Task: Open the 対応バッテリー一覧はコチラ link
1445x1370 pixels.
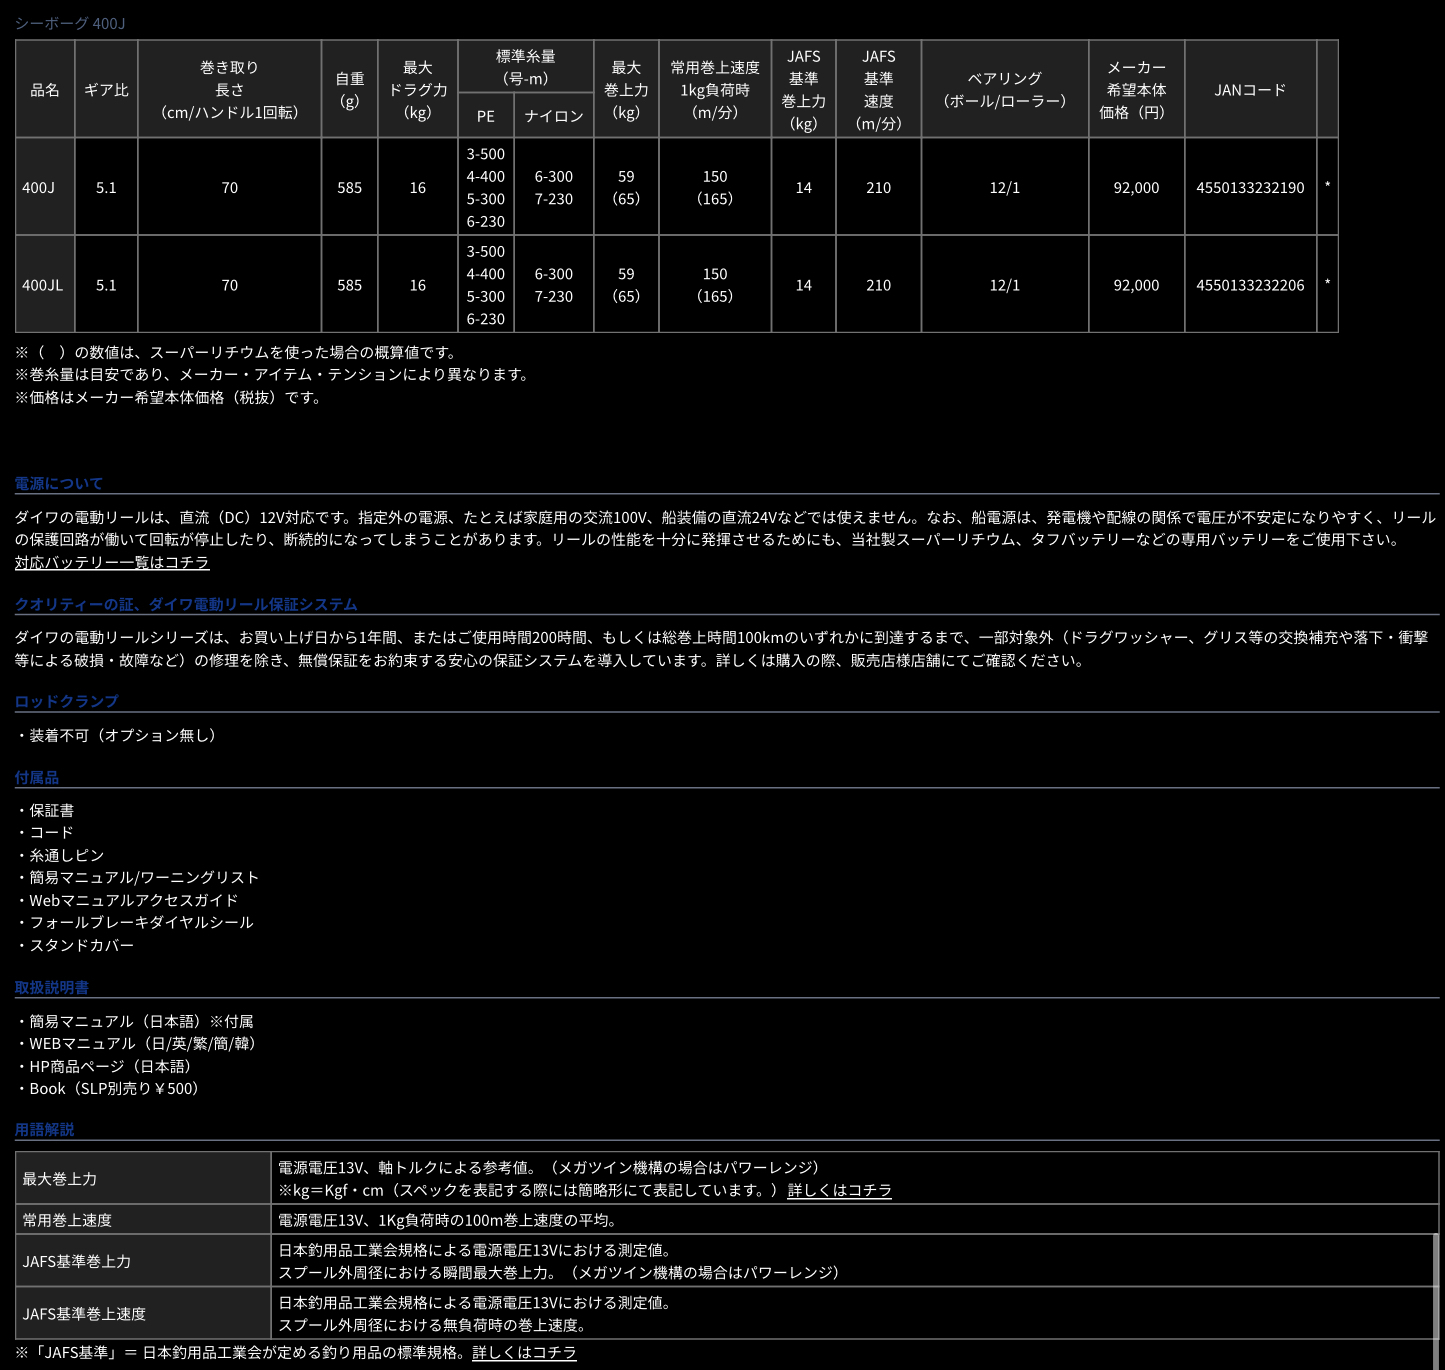Action: 112,562
